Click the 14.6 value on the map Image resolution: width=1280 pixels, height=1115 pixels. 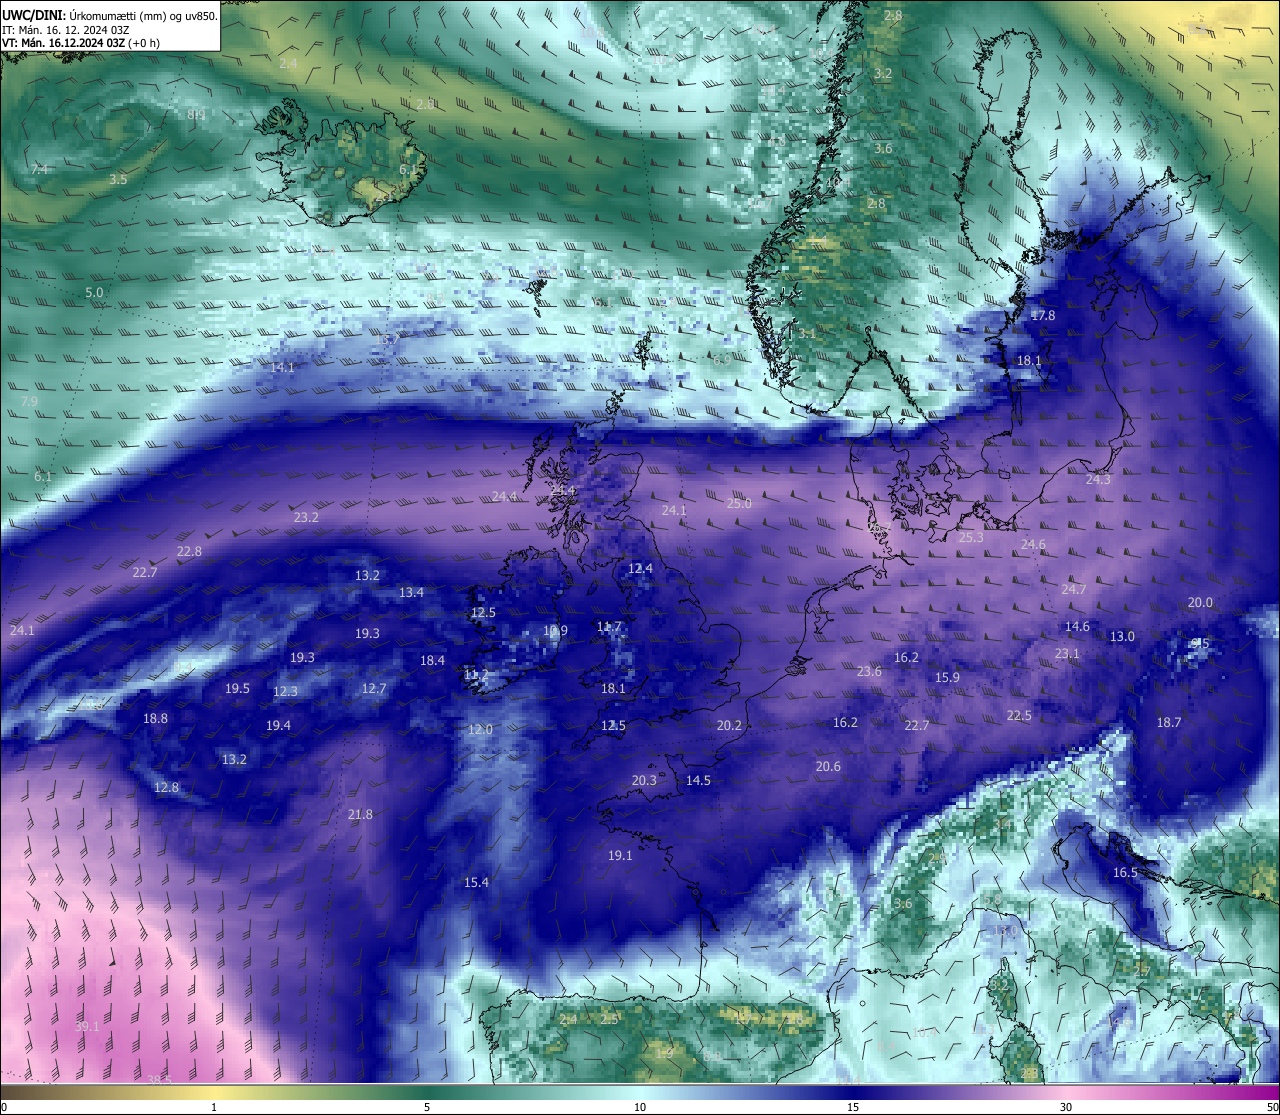click(1077, 626)
